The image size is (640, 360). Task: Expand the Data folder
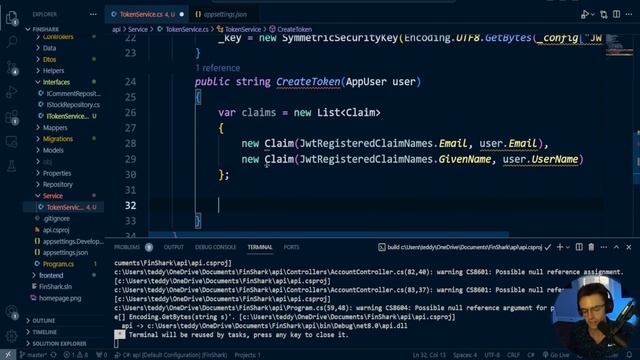pyautogui.click(x=49, y=48)
